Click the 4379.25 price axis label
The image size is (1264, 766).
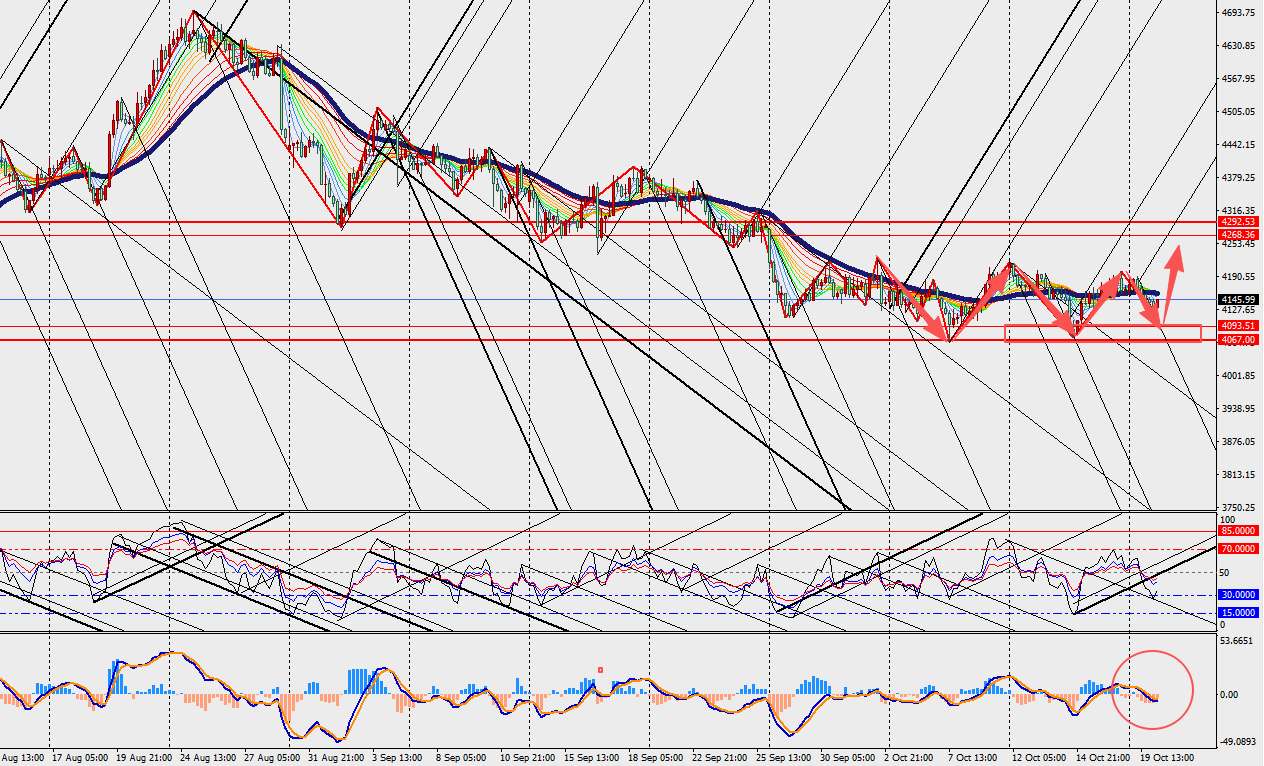(1237, 178)
